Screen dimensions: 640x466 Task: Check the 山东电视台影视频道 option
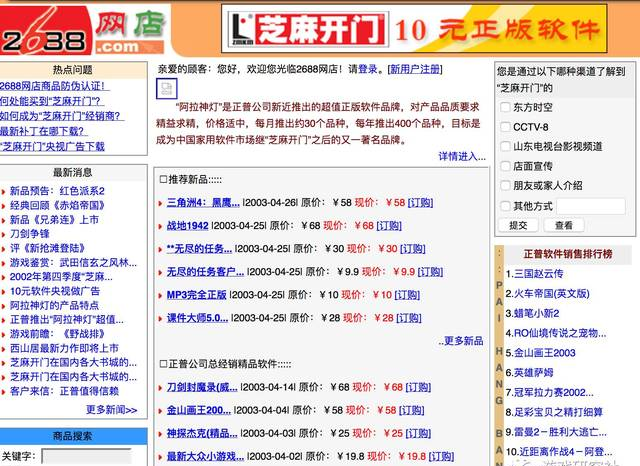505,146
